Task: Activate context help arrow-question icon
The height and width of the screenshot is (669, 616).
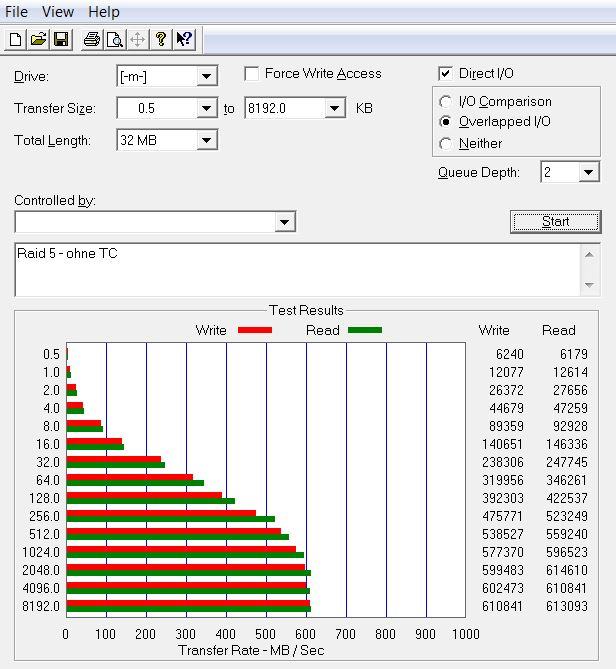Action: (x=184, y=40)
